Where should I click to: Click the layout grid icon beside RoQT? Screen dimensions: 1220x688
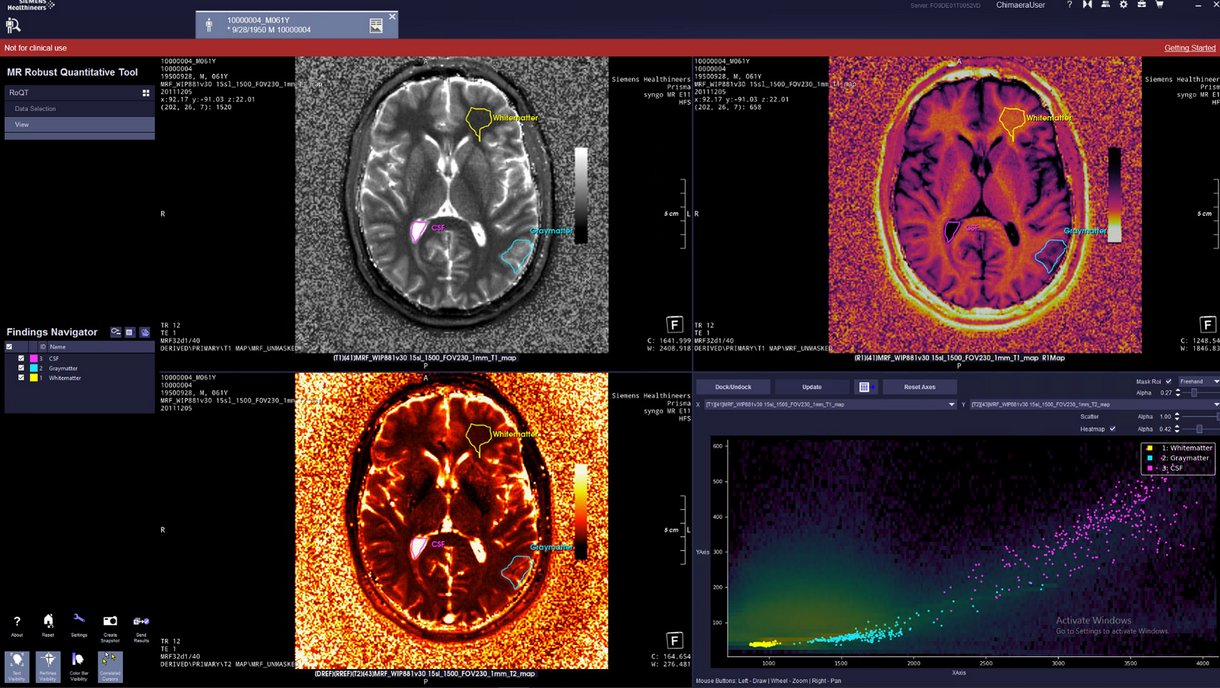146,93
